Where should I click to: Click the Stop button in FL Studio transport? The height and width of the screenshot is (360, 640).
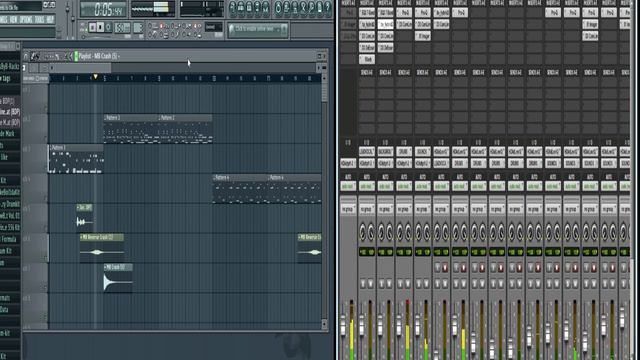click(x=100, y=27)
